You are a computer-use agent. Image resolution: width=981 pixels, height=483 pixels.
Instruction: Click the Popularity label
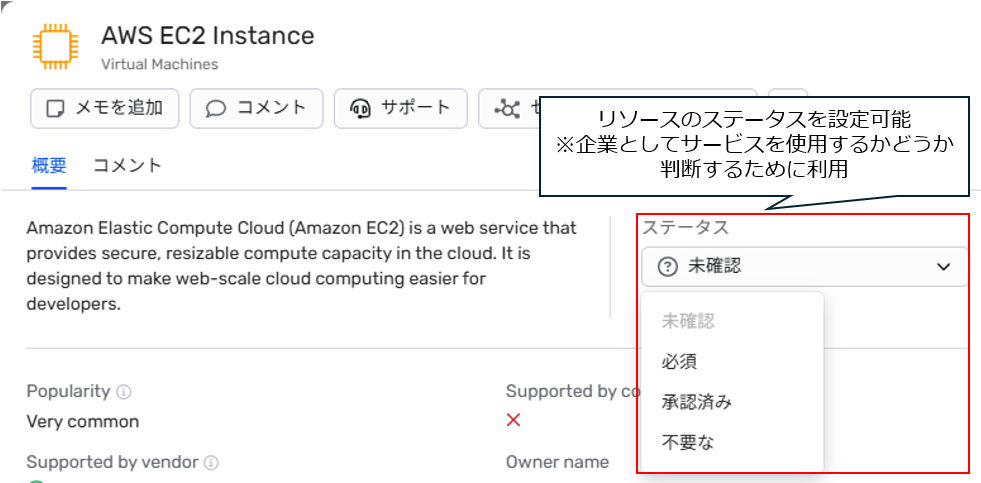point(68,392)
